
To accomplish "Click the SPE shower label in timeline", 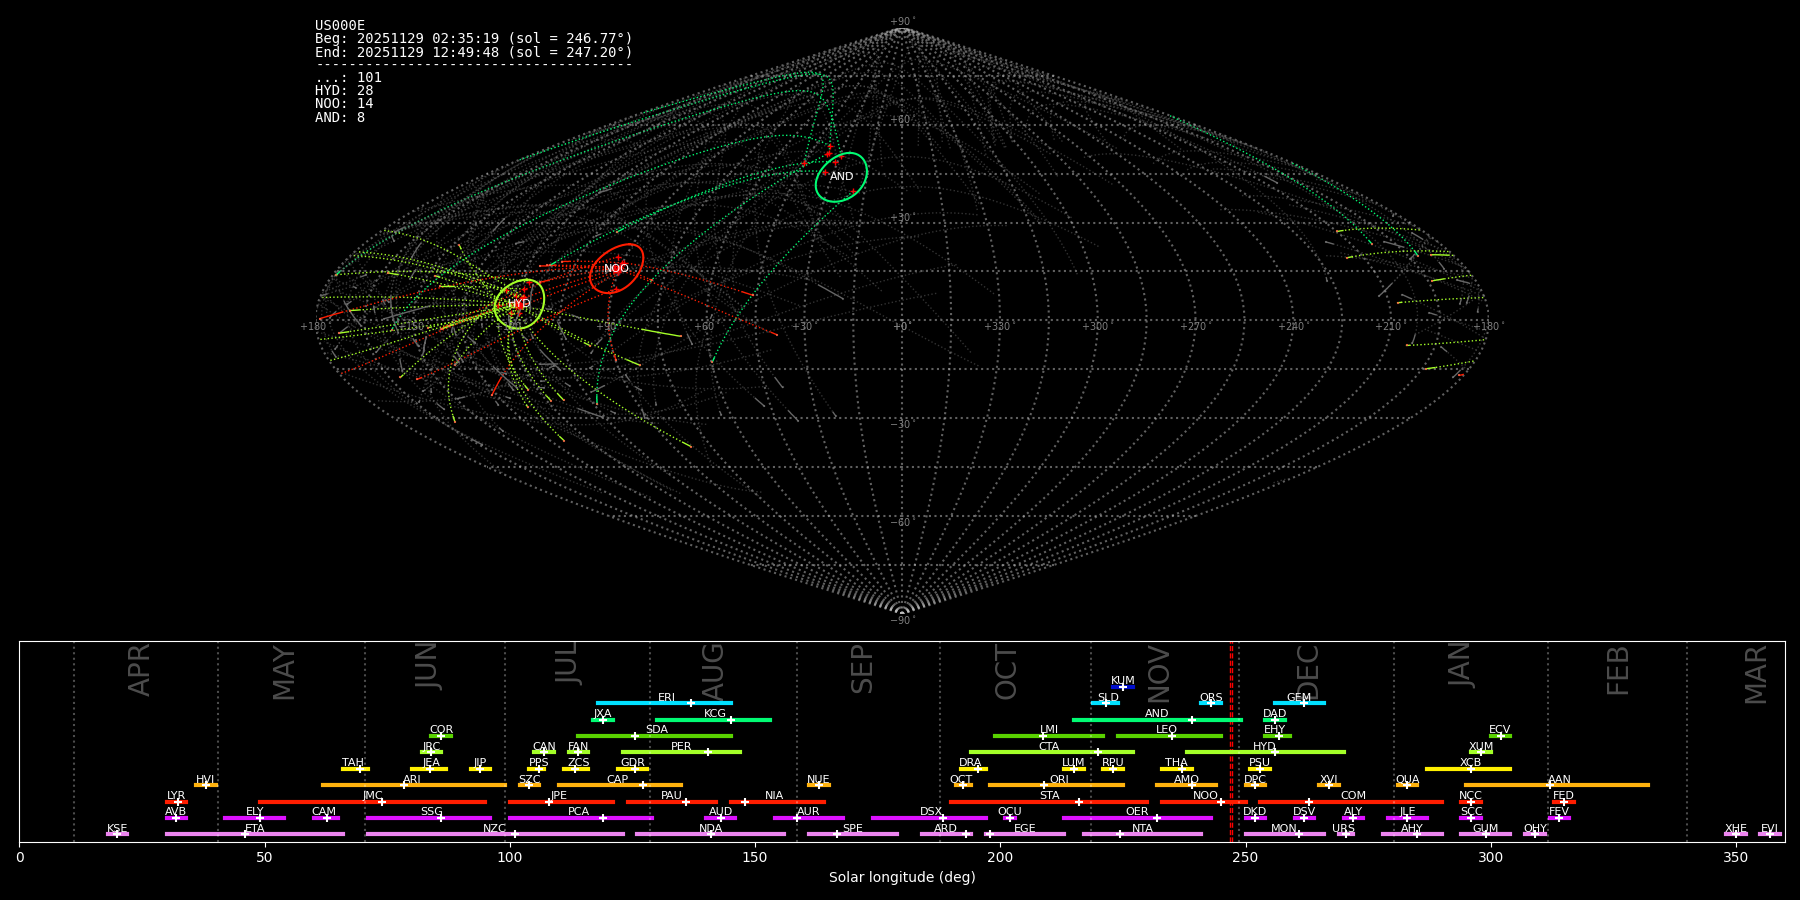I will pyautogui.click(x=852, y=829).
